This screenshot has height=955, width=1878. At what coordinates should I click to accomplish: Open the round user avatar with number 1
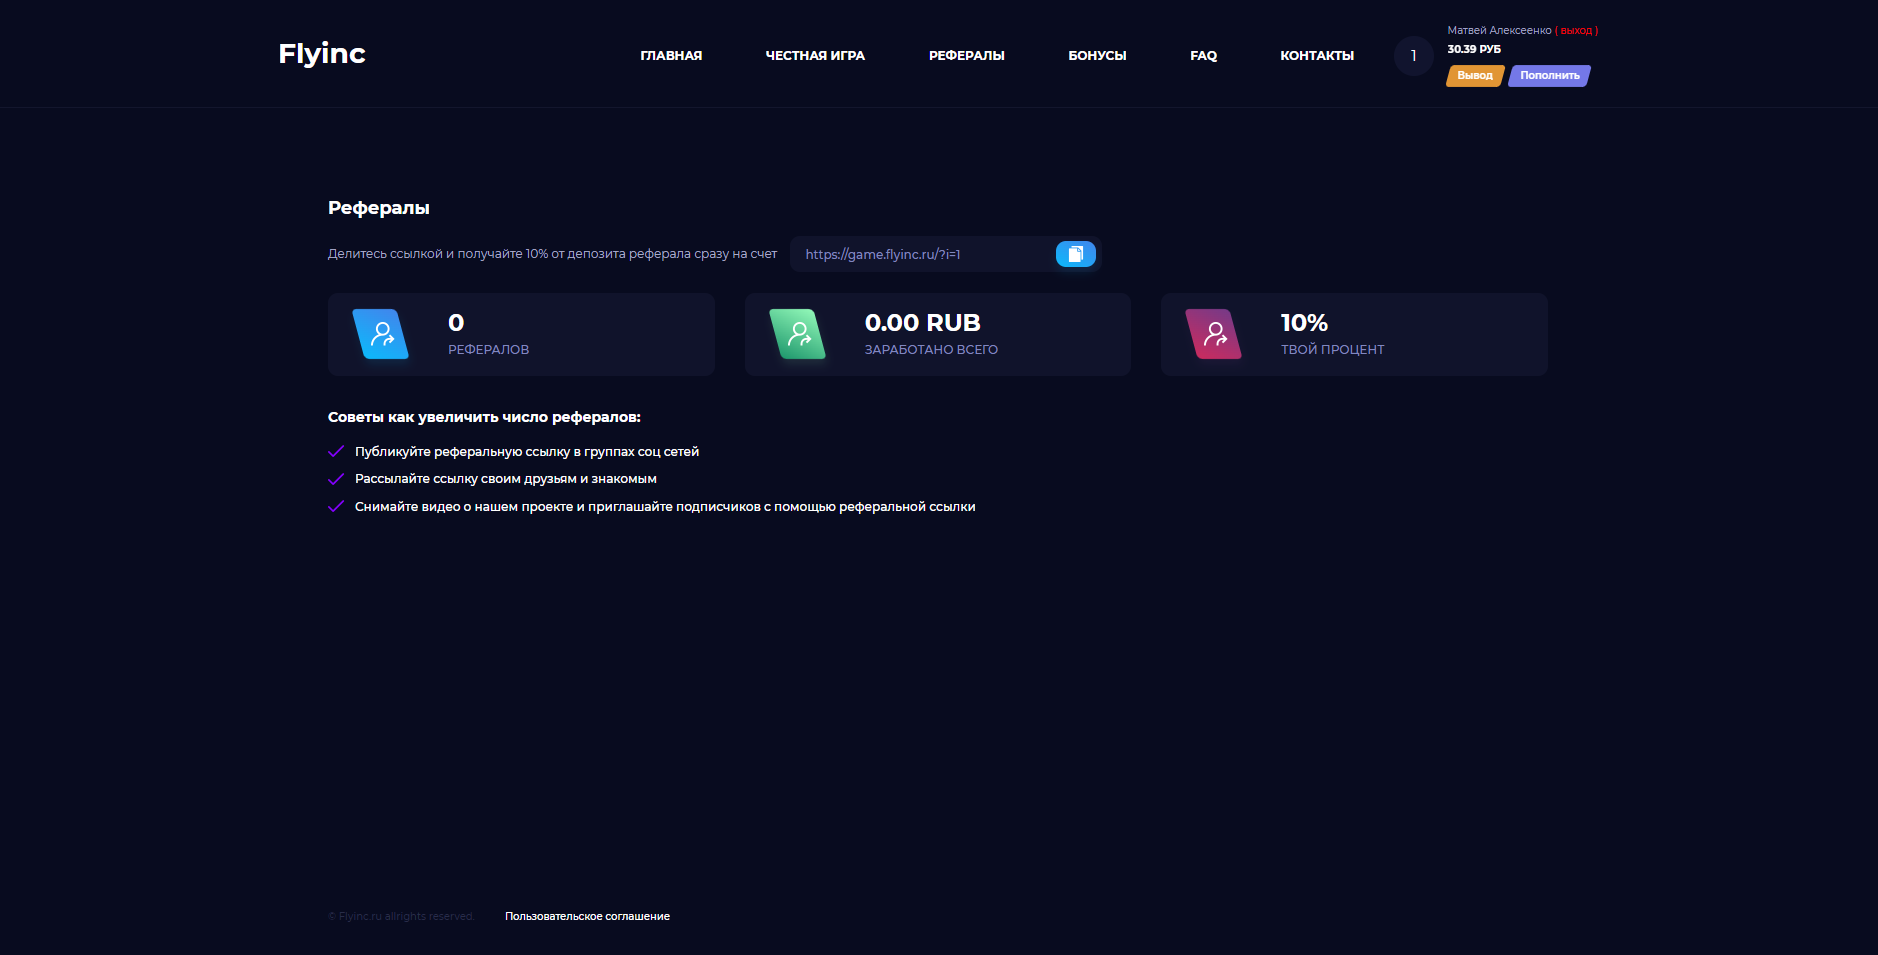1413,56
